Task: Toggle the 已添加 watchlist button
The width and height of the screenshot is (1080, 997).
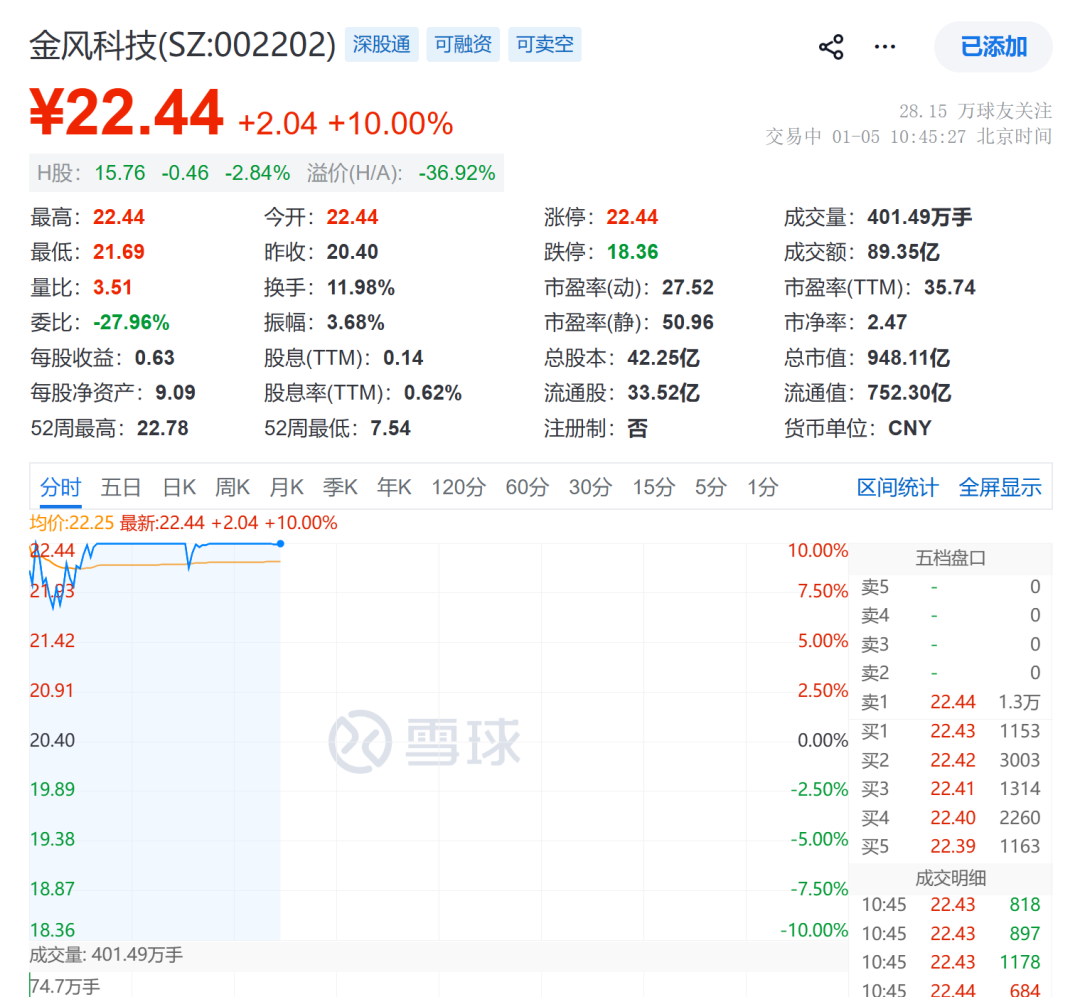Action: tap(993, 47)
